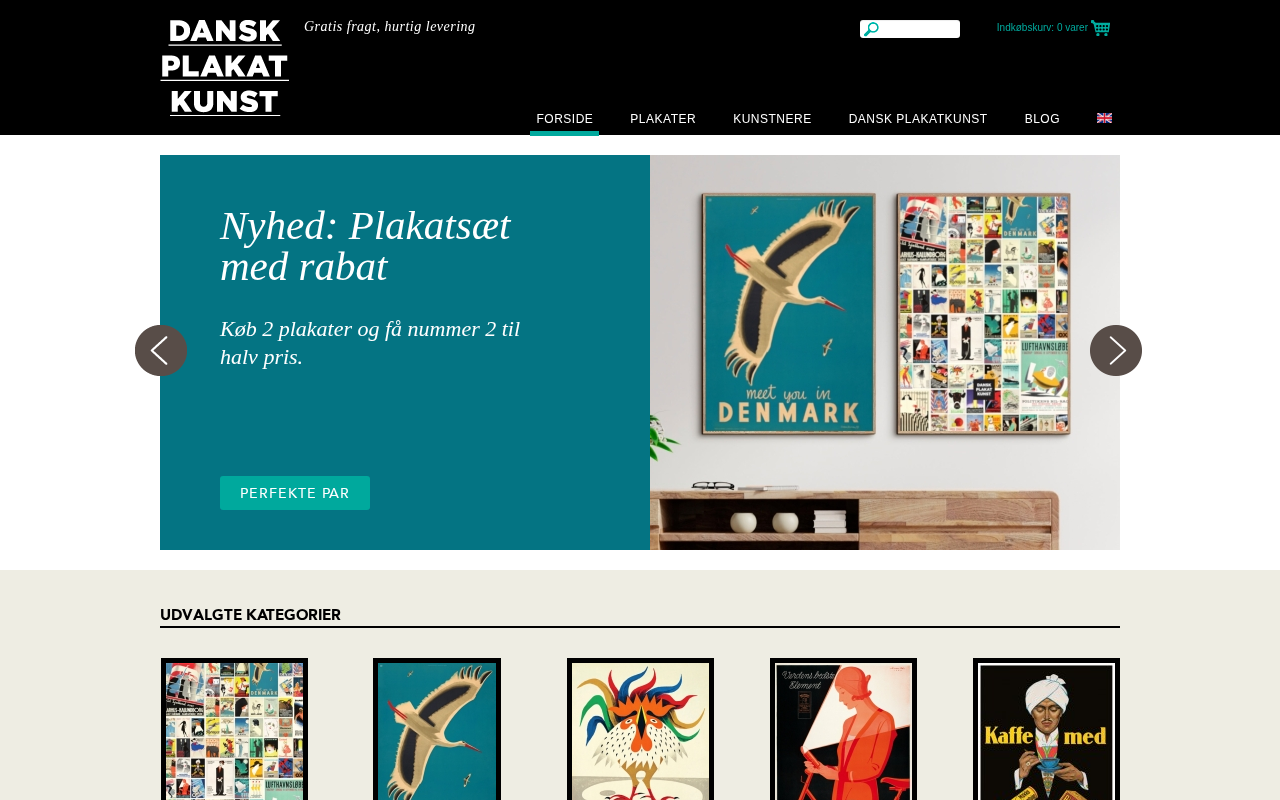Go to the KUNSTNERE page
Screen dimensions: 1280x800
[x=772, y=119]
